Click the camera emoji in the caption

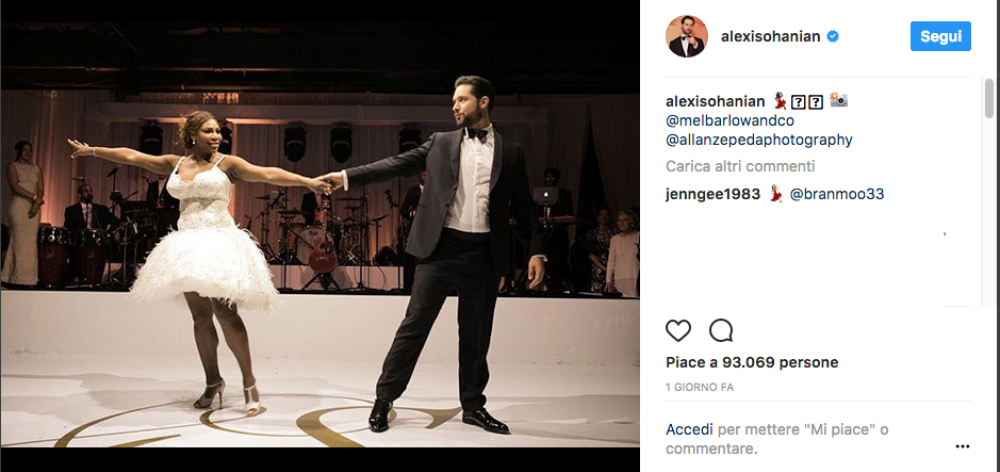838,101
